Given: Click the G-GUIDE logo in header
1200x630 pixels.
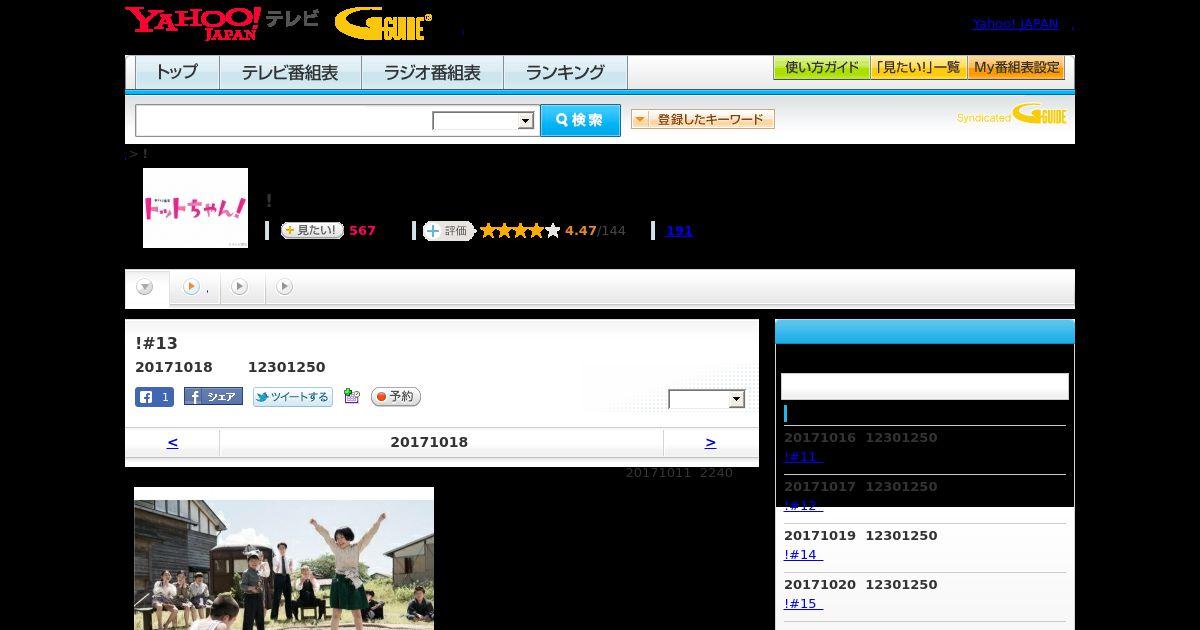Looking at the screenshot, I should [383, 24].
